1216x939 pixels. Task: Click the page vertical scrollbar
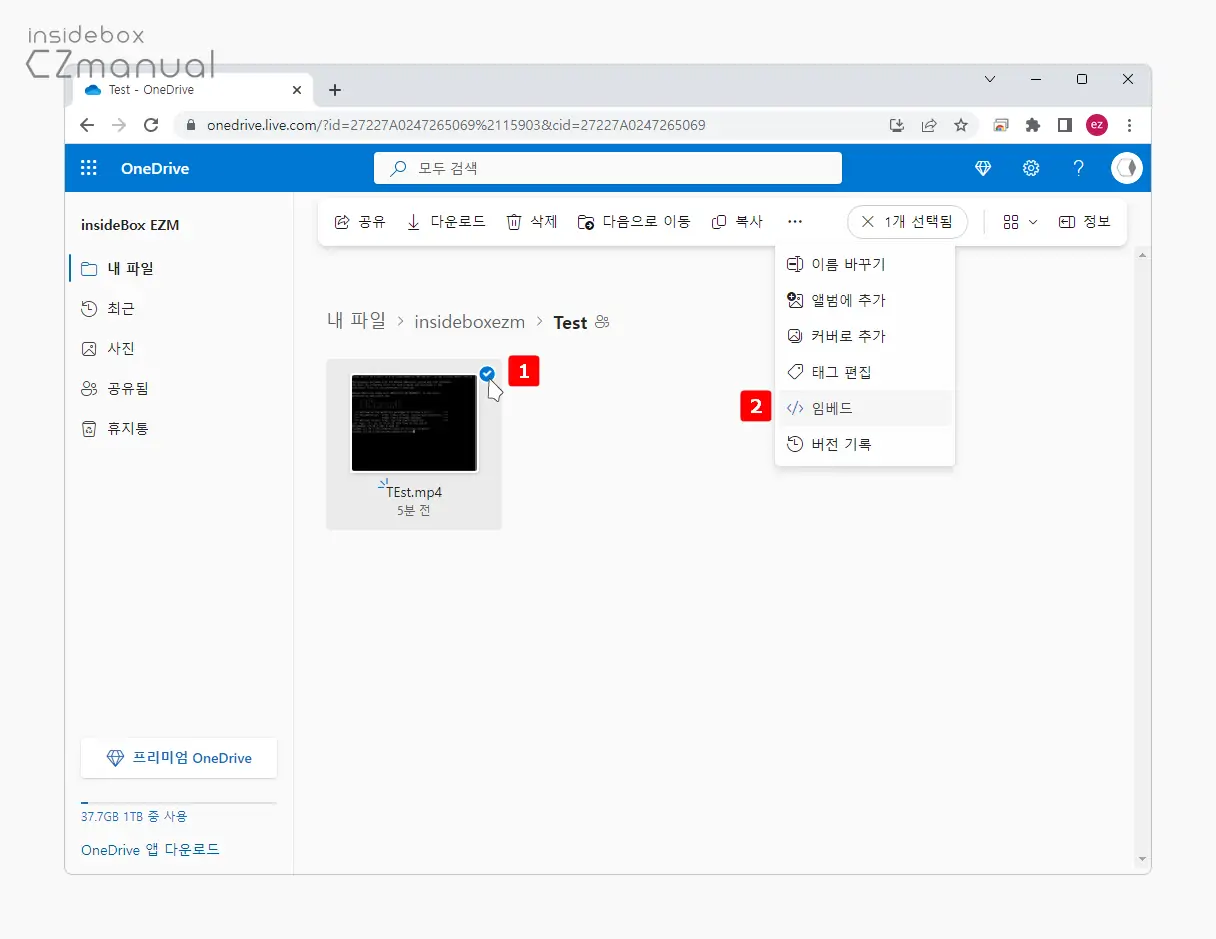pos(1142,557)
